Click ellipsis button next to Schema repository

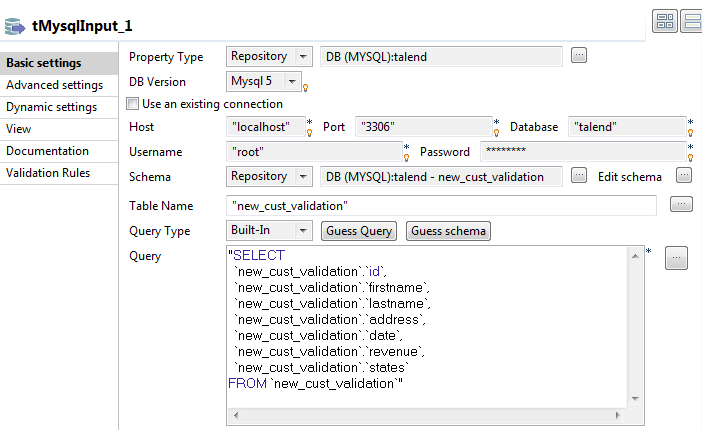pos(578,176)
